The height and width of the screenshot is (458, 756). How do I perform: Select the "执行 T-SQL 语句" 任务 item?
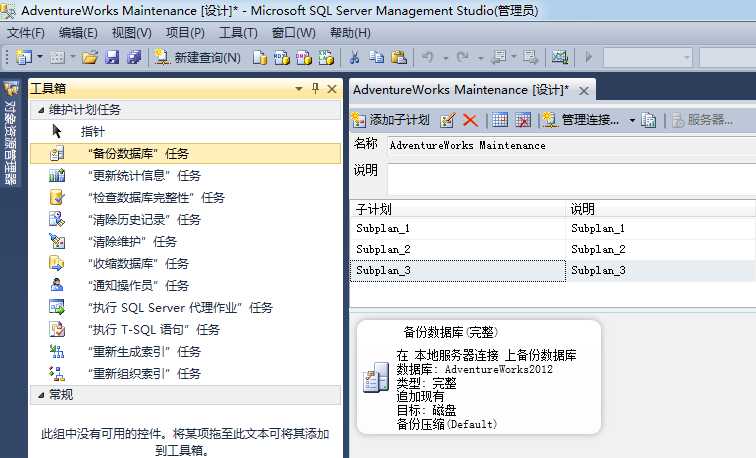185,330
